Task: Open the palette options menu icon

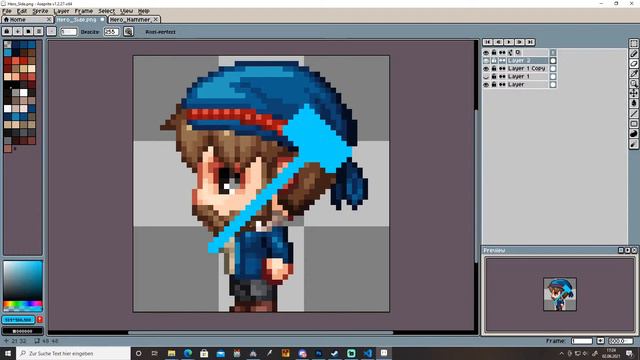Action: coord(39,31)
